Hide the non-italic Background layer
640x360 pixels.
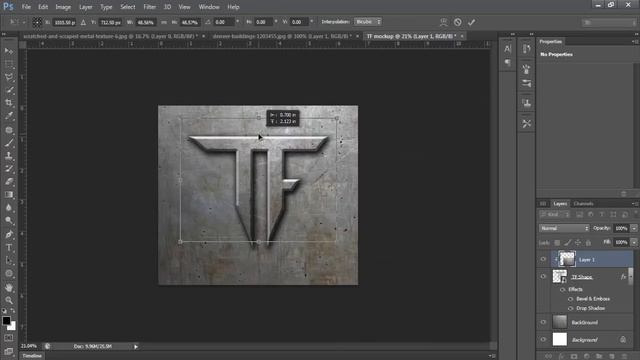click(543, 322)
